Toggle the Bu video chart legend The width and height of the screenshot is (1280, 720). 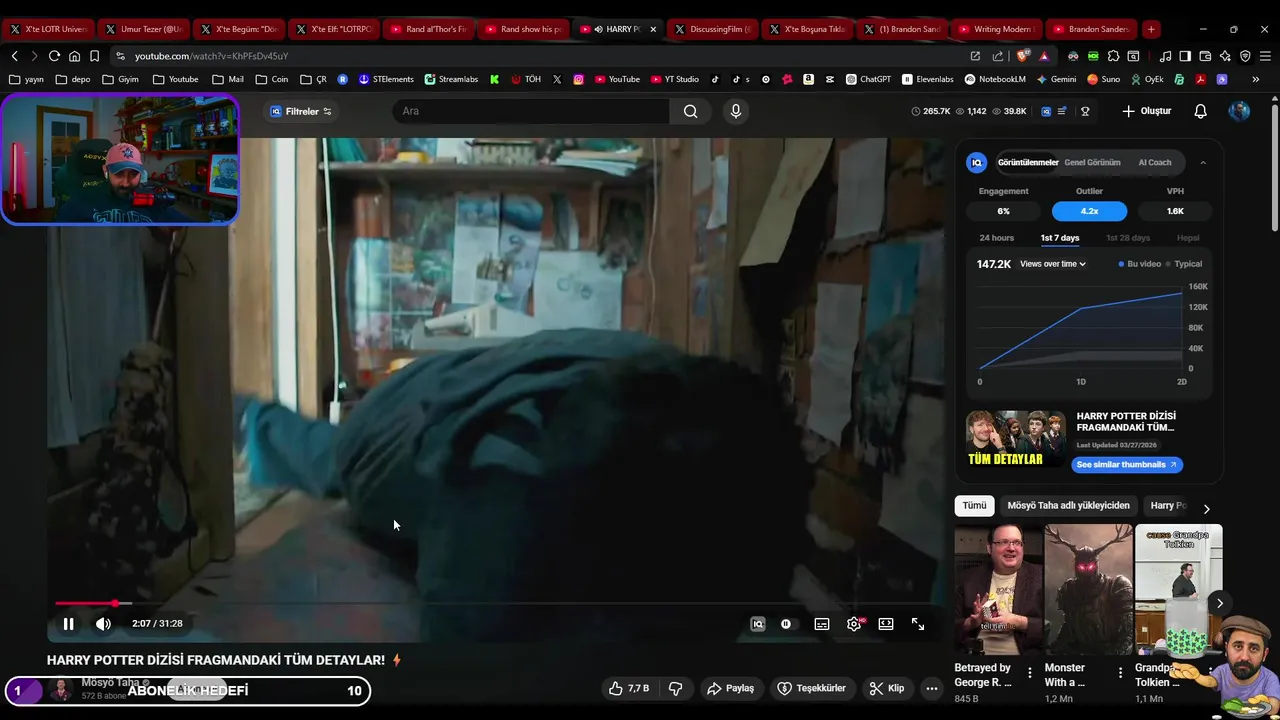(1140, 264)
